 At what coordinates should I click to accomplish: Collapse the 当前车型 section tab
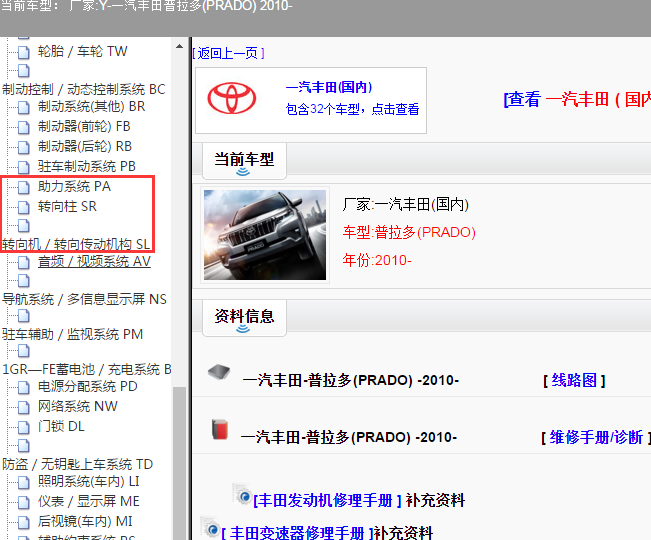(244, 161)
